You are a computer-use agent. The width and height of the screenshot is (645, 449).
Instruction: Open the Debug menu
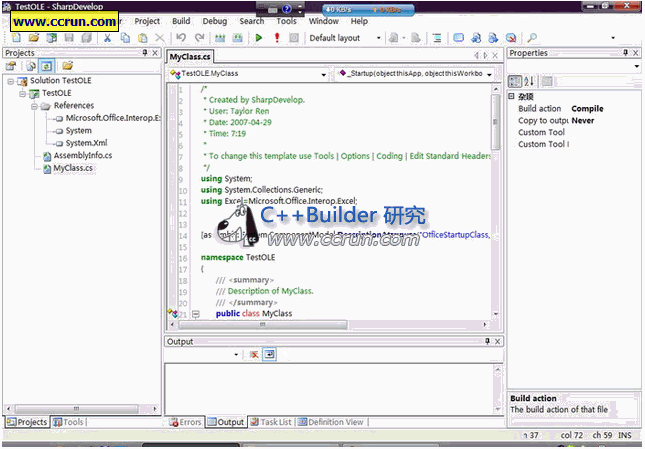click(215, 21)
